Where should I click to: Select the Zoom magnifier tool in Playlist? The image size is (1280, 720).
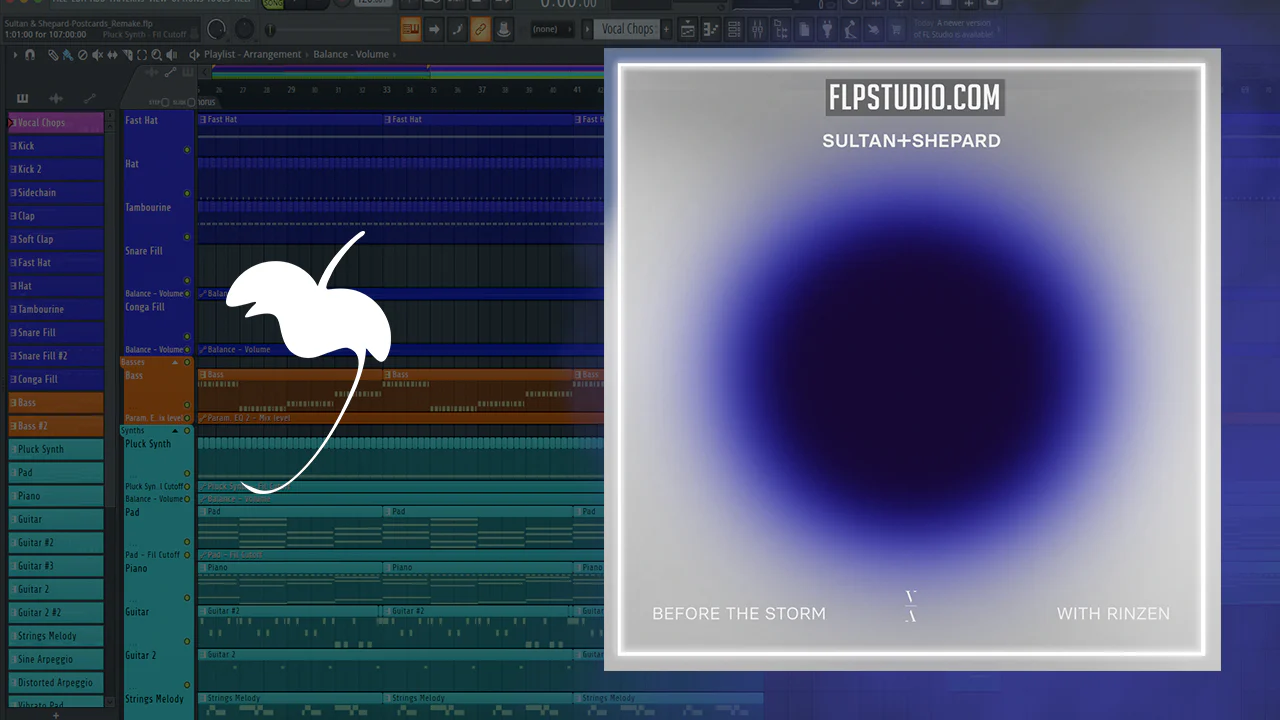[x=158, y=55]
